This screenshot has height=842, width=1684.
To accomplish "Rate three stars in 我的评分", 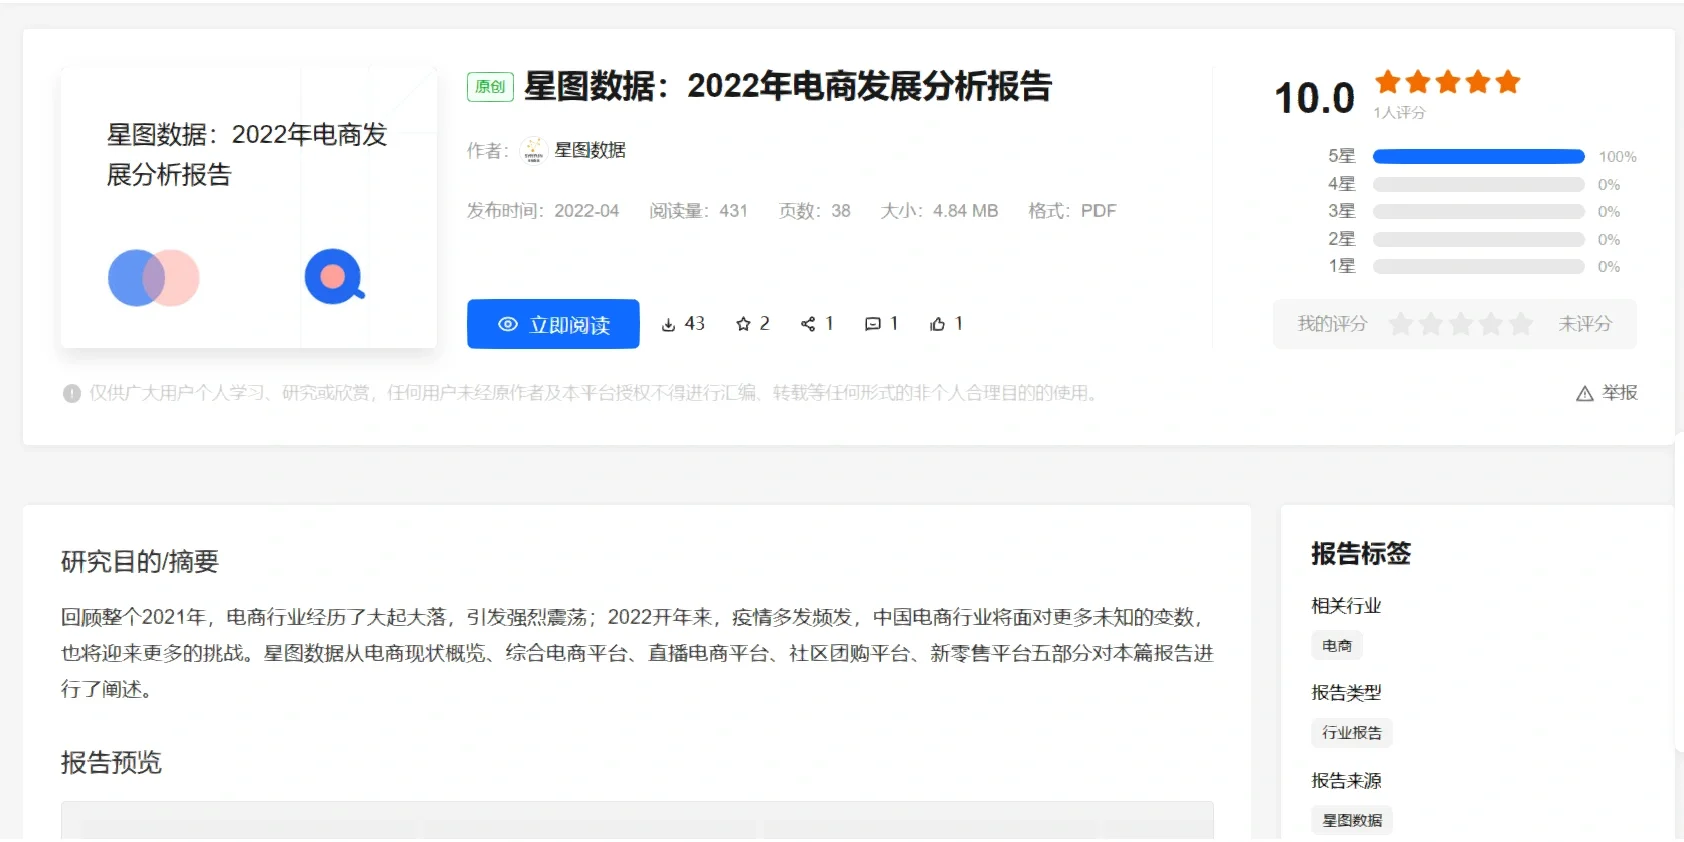I will click(x=1461, y=324).
